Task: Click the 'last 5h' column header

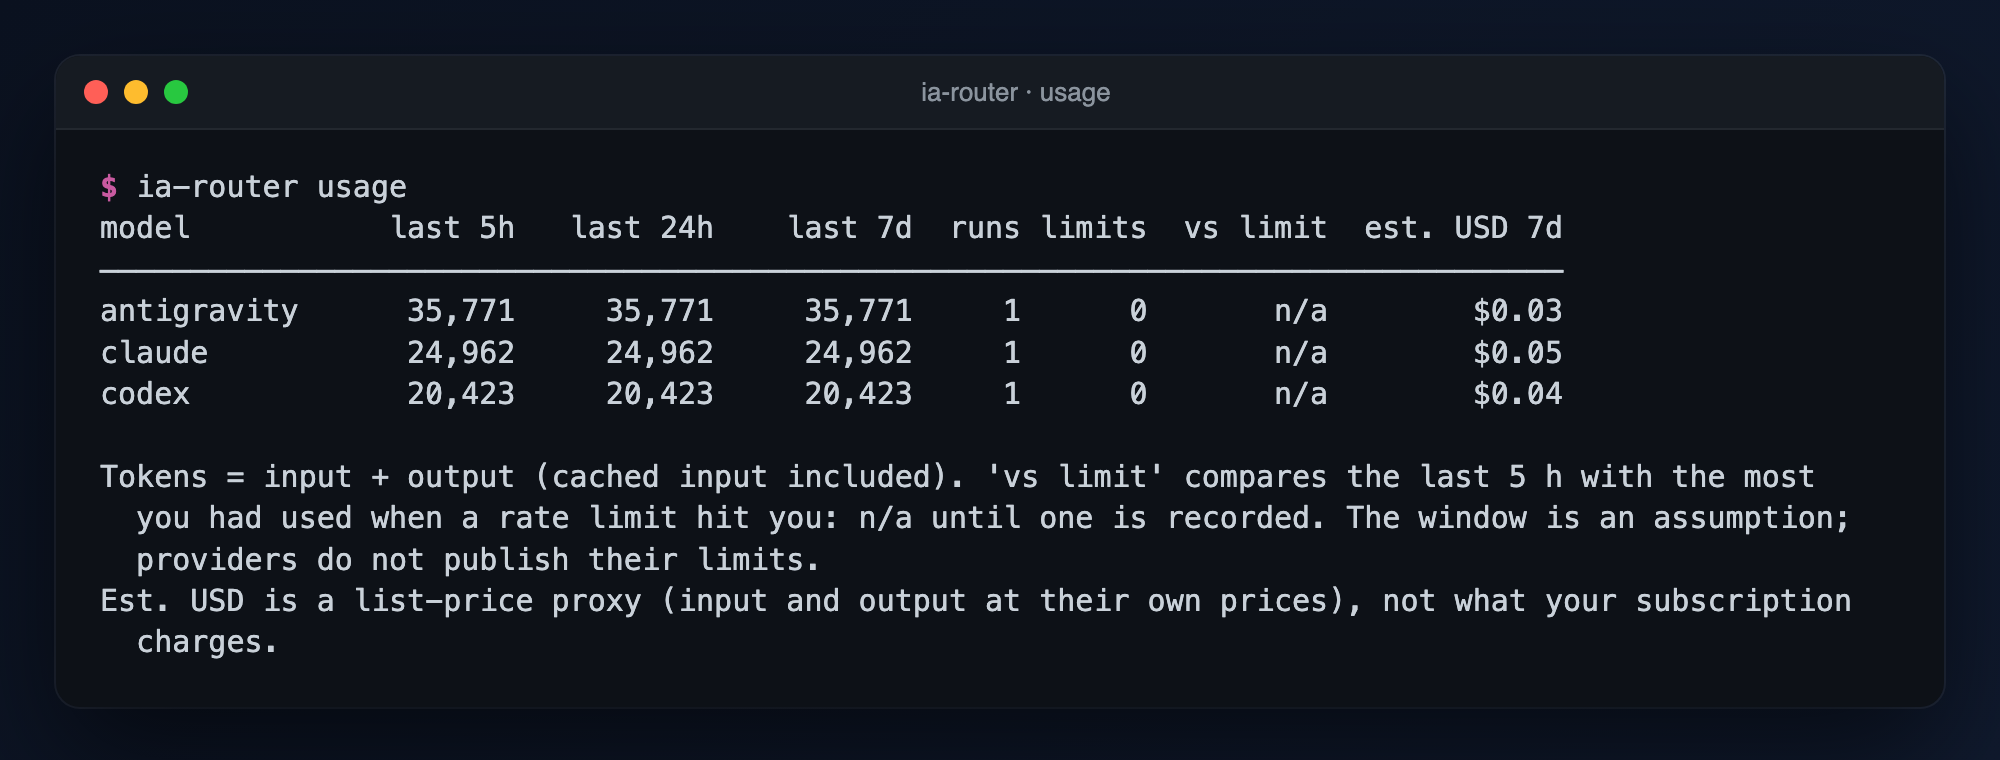Action: 453,228
